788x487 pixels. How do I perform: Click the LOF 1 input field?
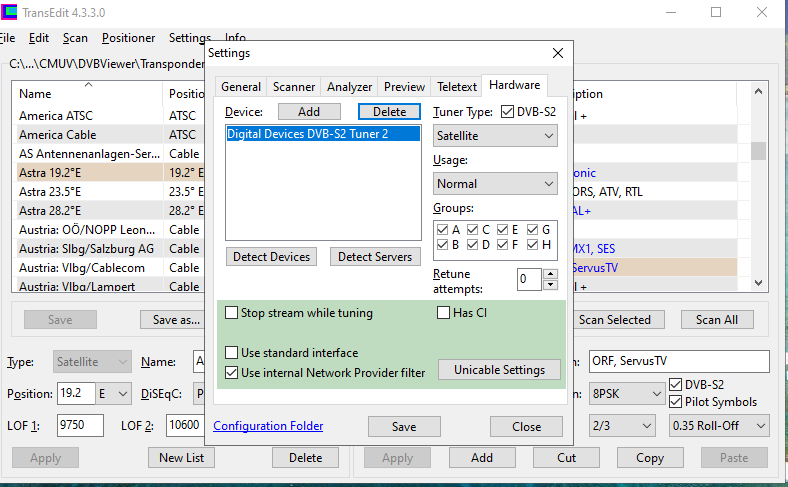tap(79, 426)
